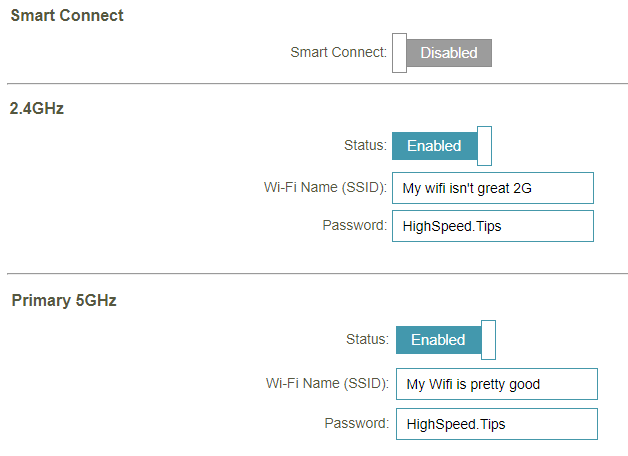628x456 pixels.
Task: Click the white knob of 5GHz Status switch
Action: tap(488, 340)
